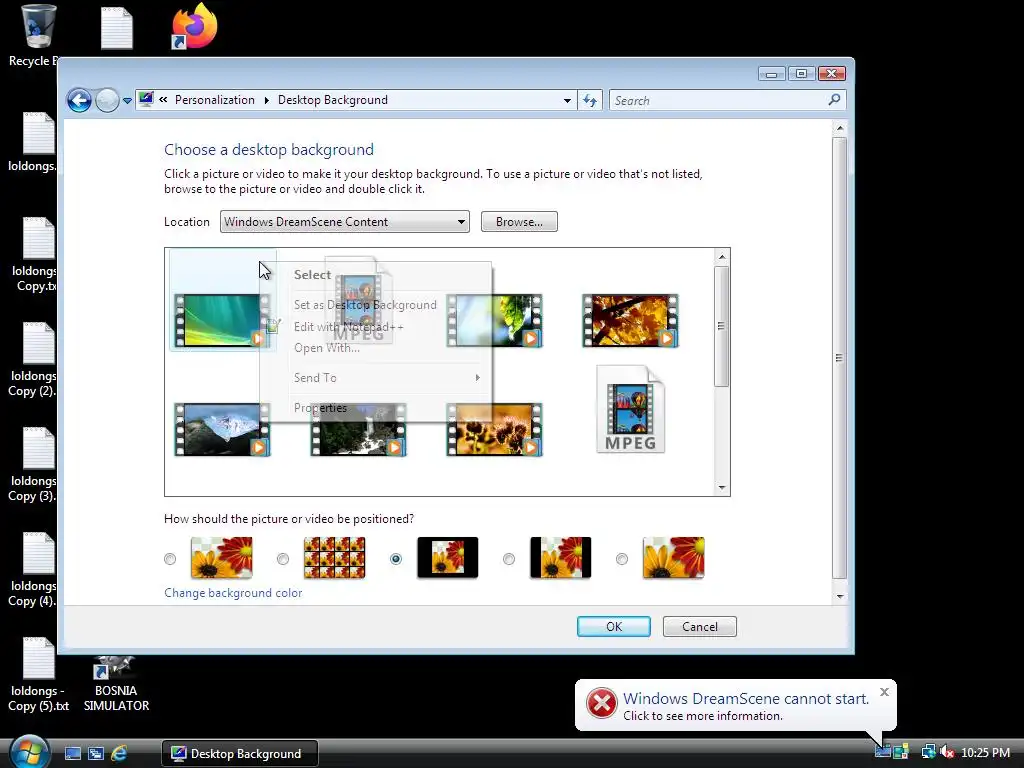This screenshot has width=1024, height=768.
Task: Click the Cancel button
Action: (x=699, y=626)
